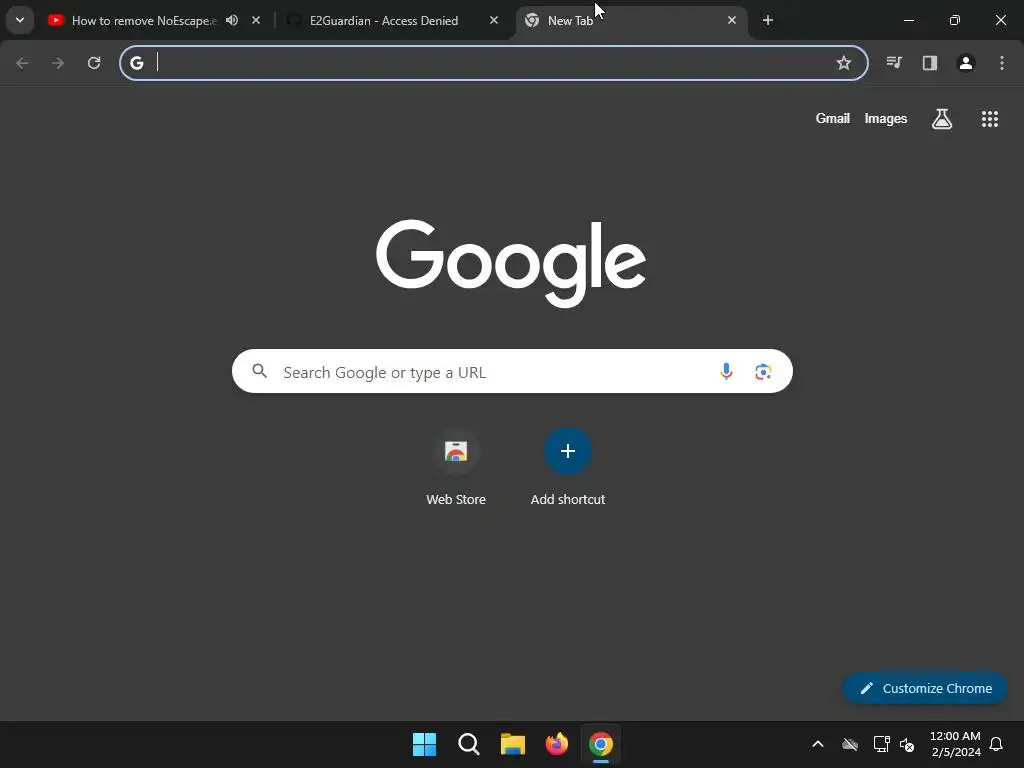
Task: Open Chrome three-dot menu
Action: click(1002, 63)
